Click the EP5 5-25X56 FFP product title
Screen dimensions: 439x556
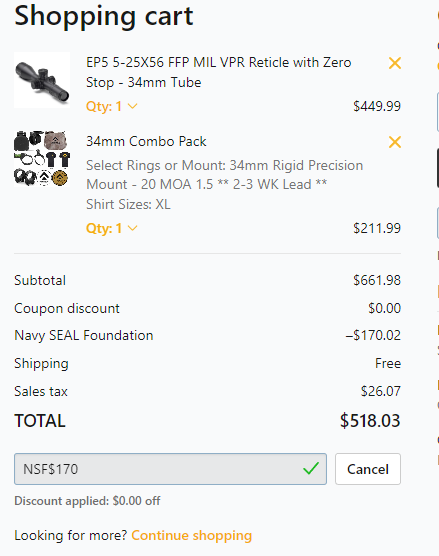(x=218, y=72)
